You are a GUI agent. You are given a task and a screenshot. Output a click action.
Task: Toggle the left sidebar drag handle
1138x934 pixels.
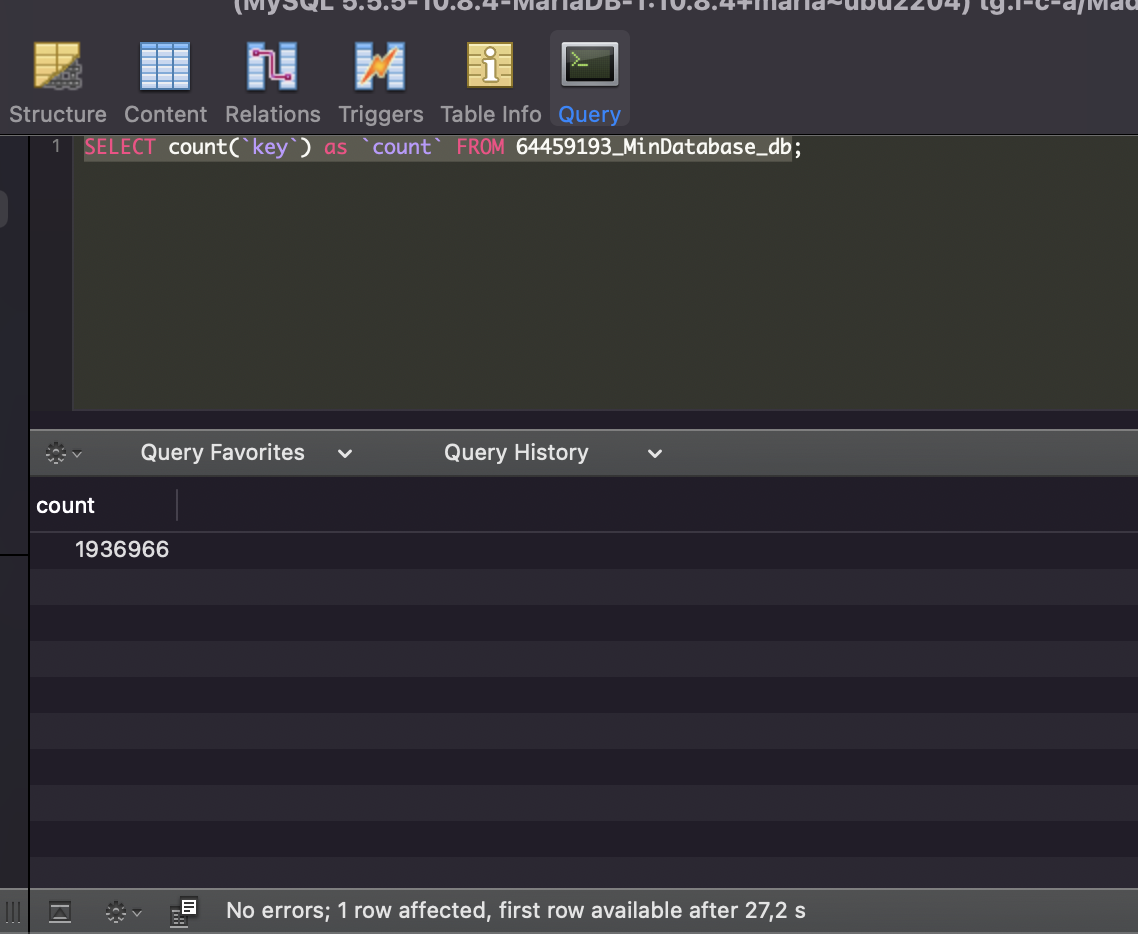[12, 911]
